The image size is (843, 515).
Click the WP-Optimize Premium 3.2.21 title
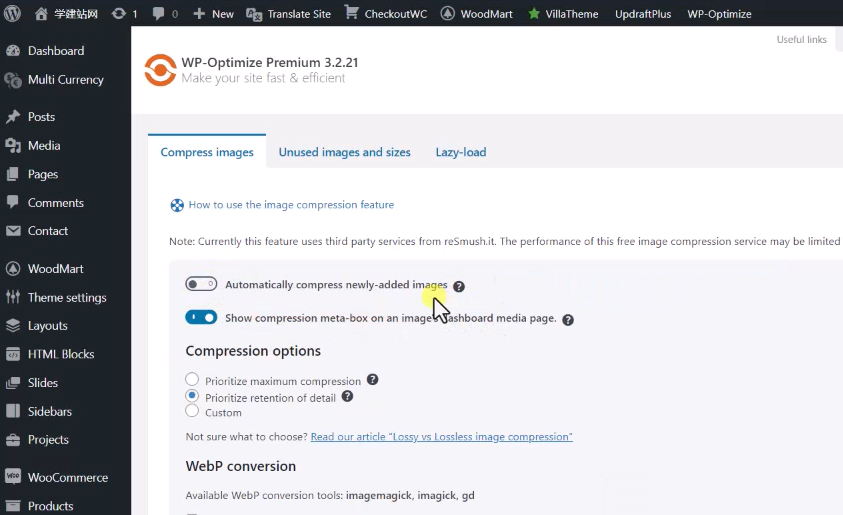pos(269,62)
